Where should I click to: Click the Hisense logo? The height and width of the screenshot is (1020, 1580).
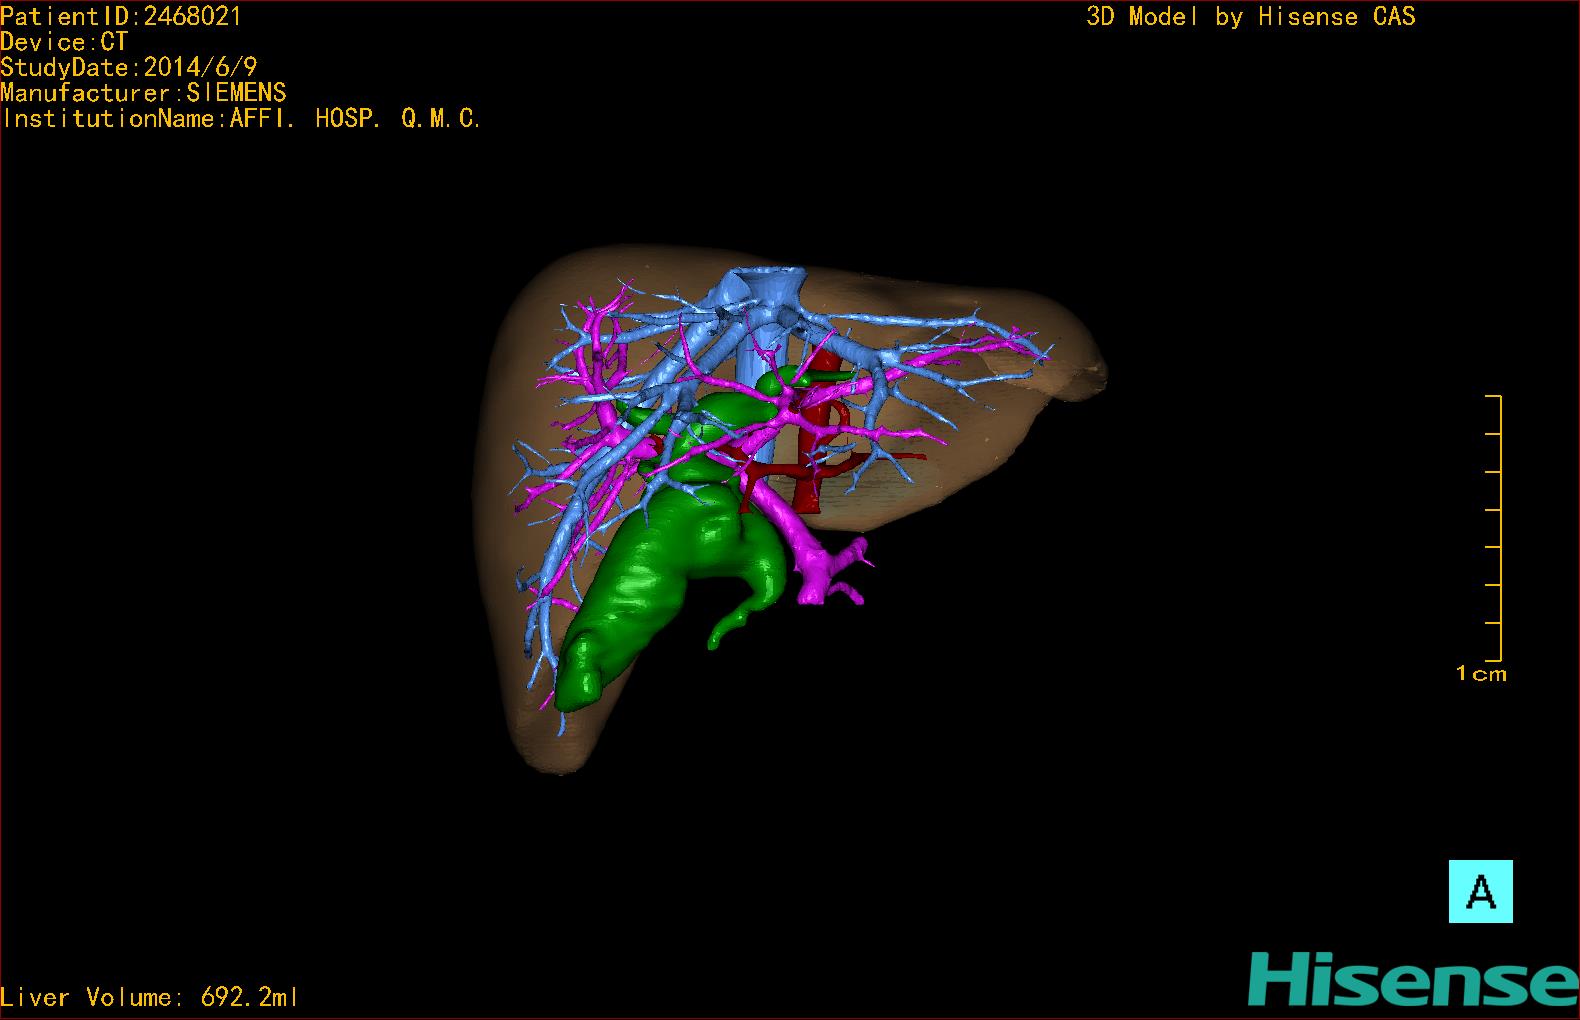[x=1413, y=978]
